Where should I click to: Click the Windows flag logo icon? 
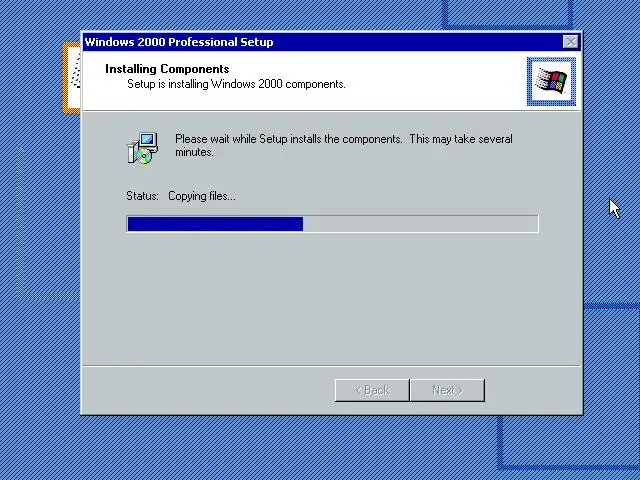pos(551,82)
